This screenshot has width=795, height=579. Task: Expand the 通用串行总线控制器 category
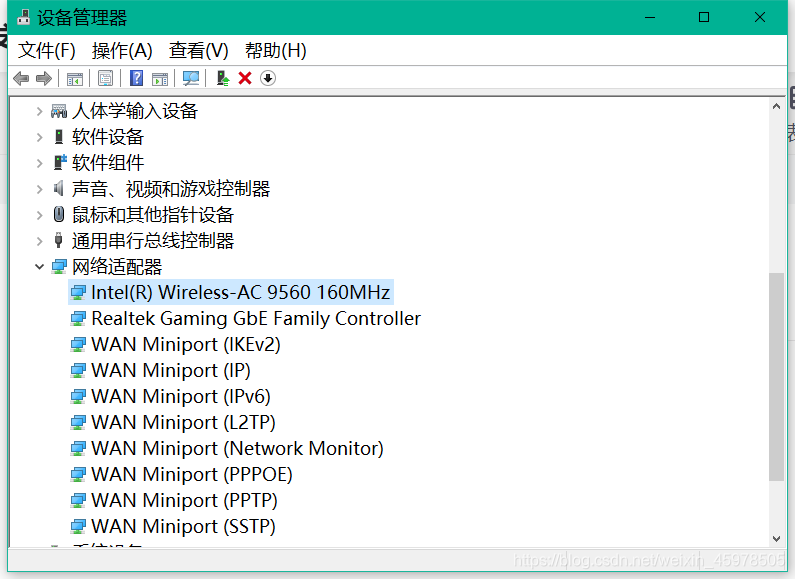[x=40, y=241]
